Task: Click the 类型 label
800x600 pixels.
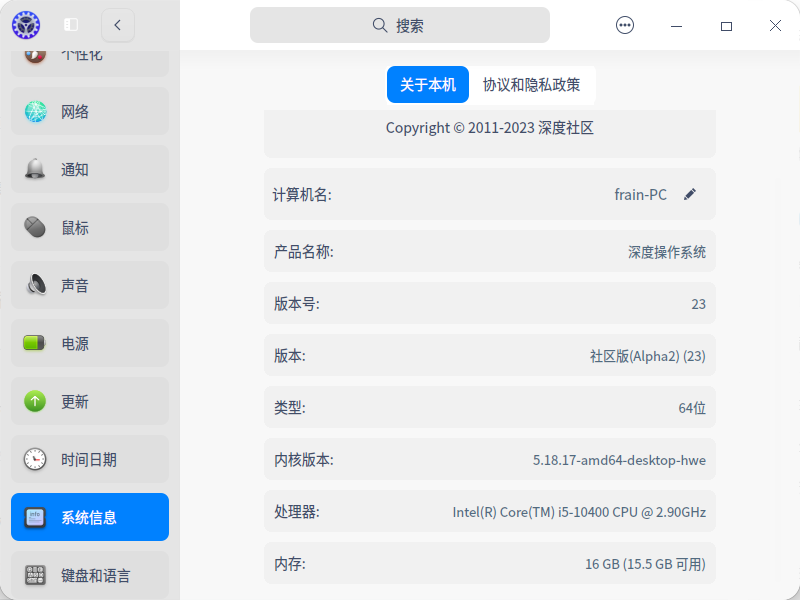Action: pos(290,408)
